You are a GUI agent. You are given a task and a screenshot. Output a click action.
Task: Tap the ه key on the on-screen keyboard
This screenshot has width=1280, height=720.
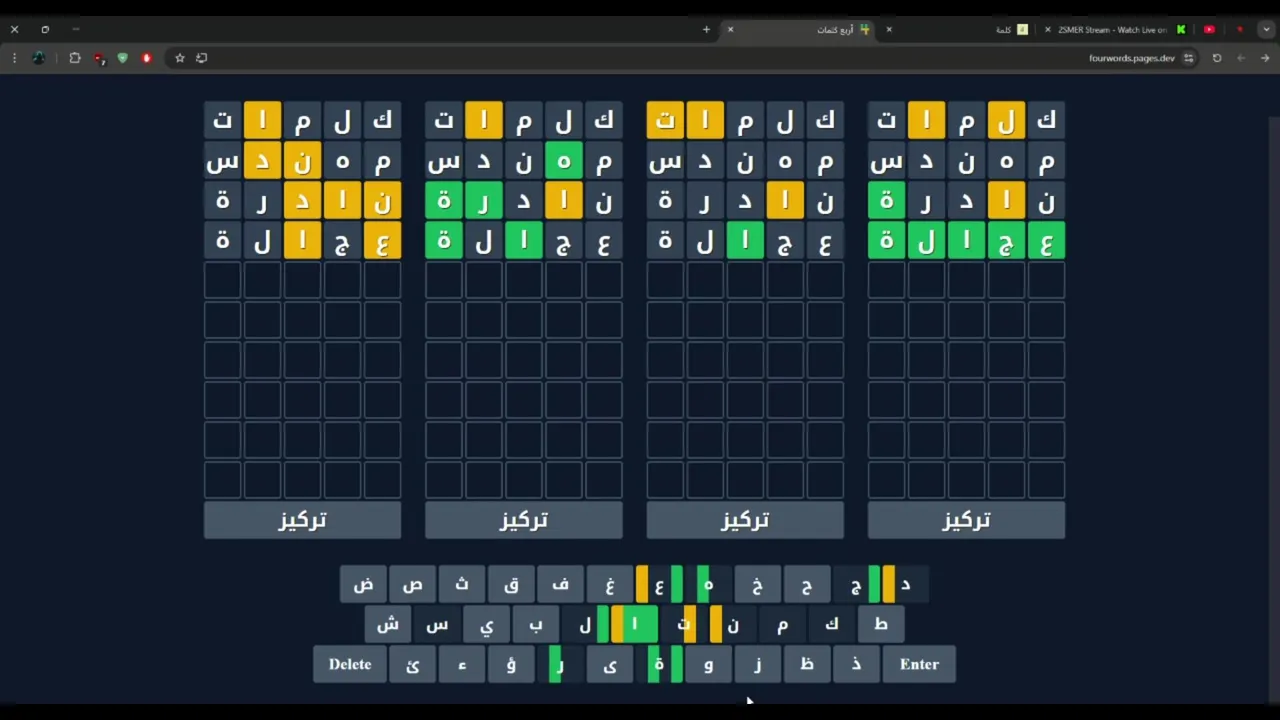coord(708,585)
